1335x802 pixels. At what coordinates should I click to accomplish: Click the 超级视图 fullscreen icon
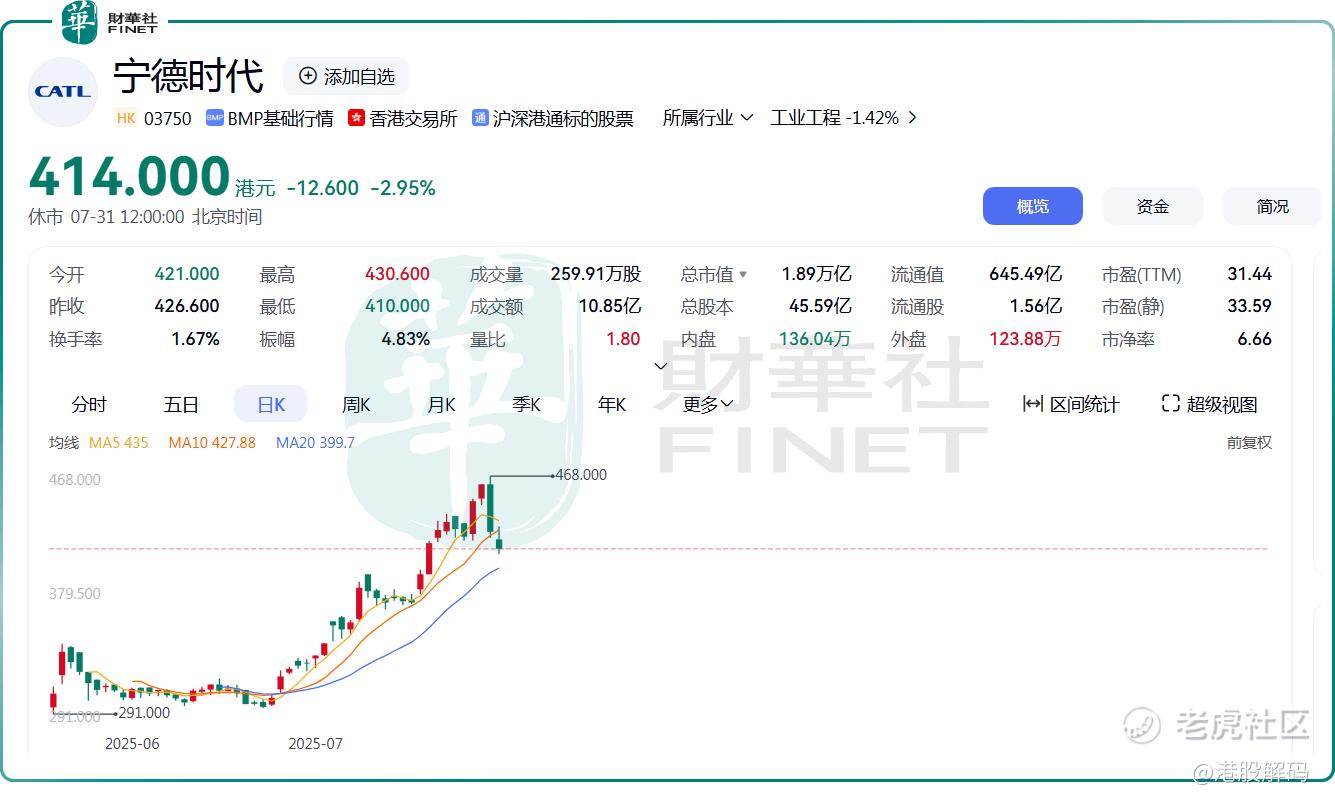point(1171,404)
